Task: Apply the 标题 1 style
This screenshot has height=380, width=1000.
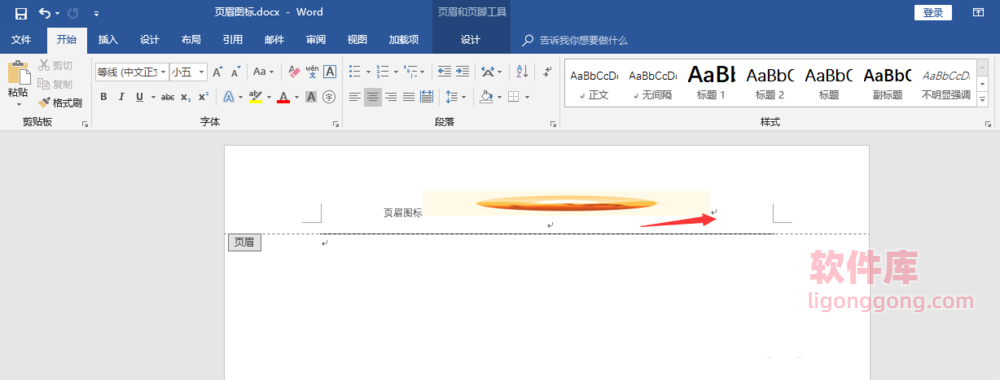Action: point(711,84)
